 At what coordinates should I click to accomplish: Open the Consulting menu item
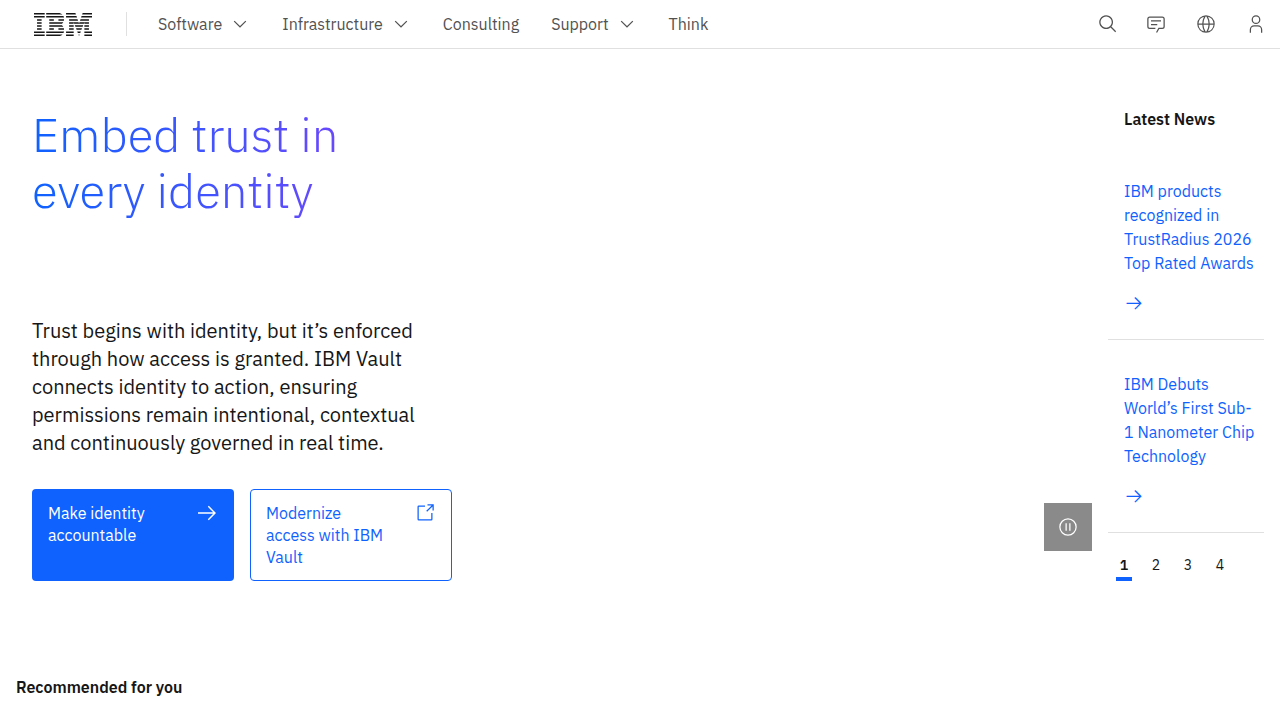(x=481, y=24)
